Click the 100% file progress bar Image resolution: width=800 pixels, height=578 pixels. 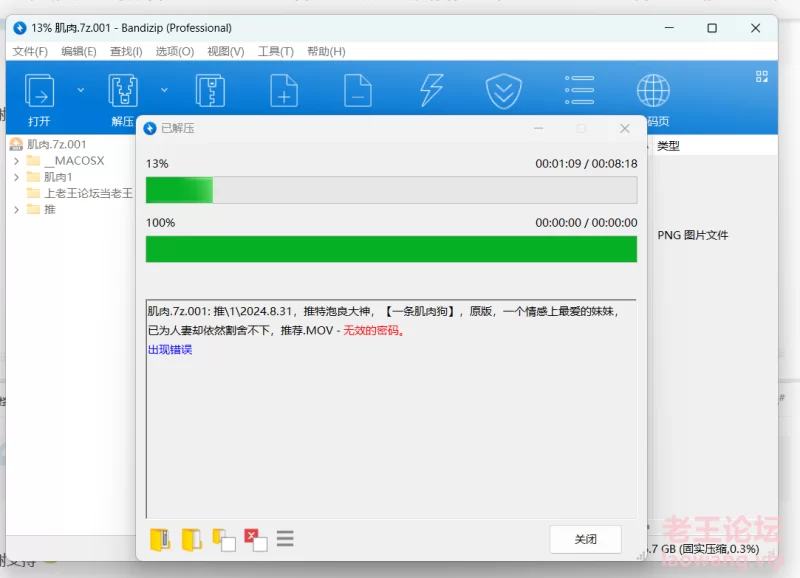391,249
